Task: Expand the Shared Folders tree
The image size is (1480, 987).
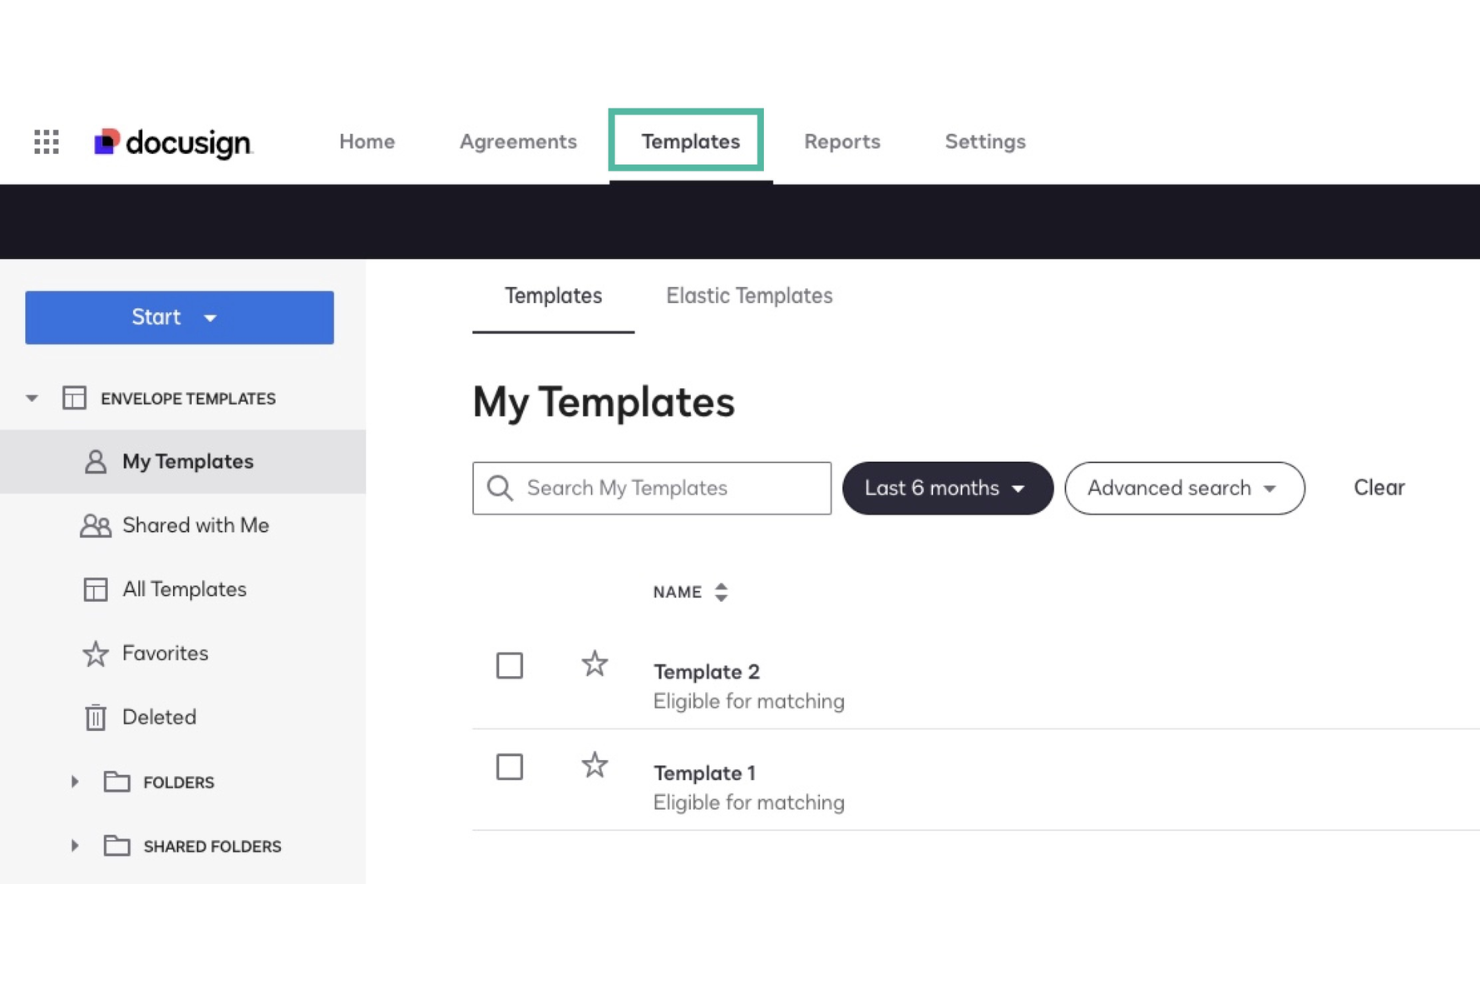Action: click(x=74, y=846)
